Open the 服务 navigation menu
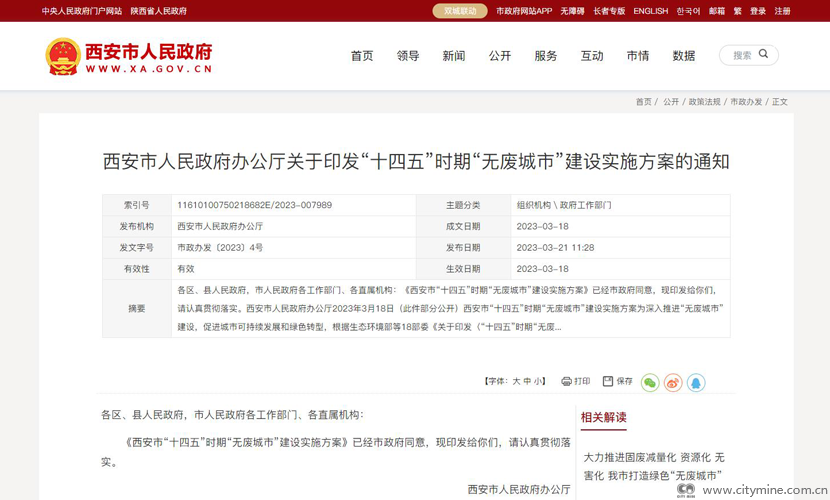Viewport: 830px width, 500px height. coord(546,56)
